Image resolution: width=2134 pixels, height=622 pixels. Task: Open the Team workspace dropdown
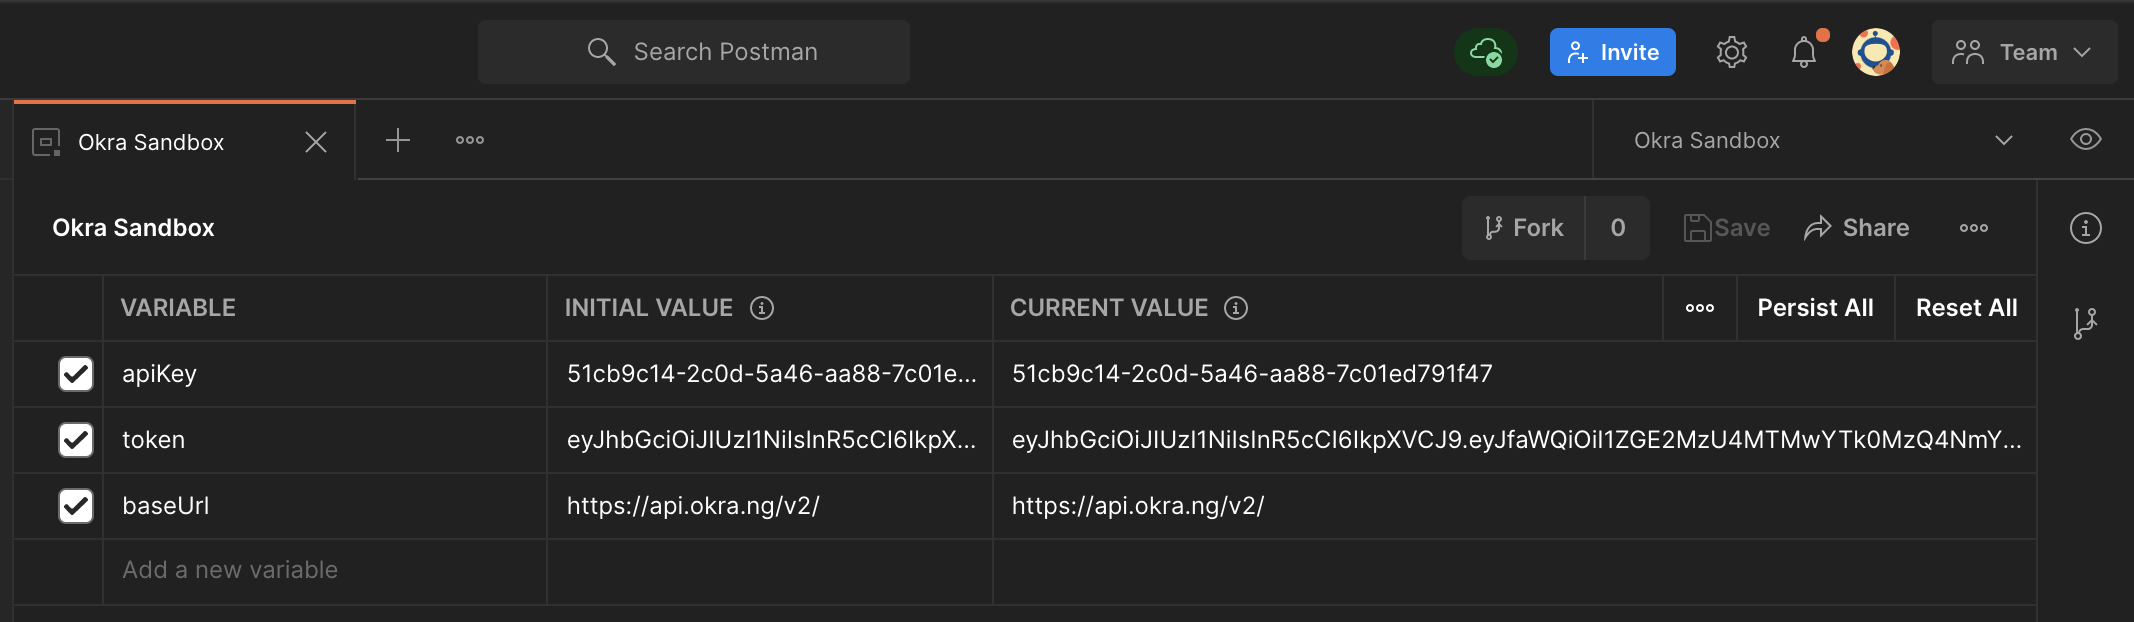tap(2024, 52)
